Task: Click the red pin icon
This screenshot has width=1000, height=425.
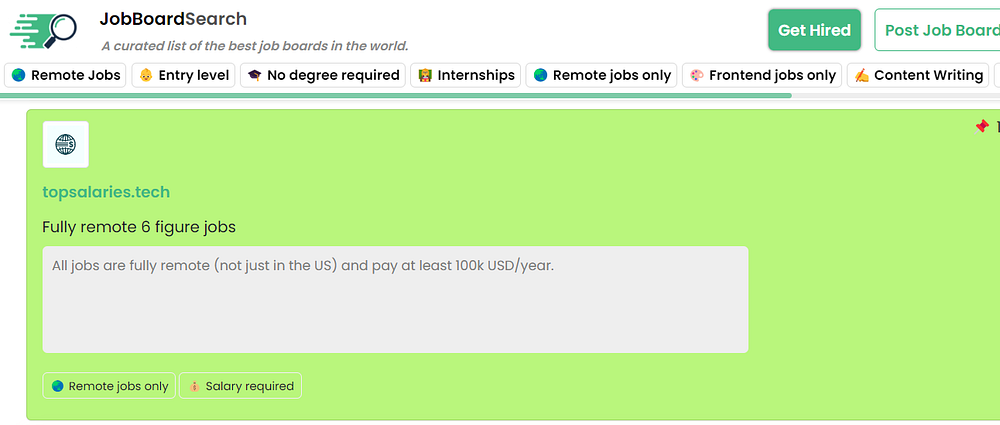Action: point(981,127)
